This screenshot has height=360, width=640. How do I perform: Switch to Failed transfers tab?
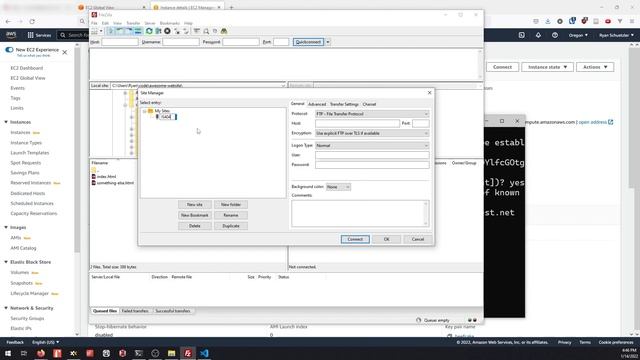point(135,311)
